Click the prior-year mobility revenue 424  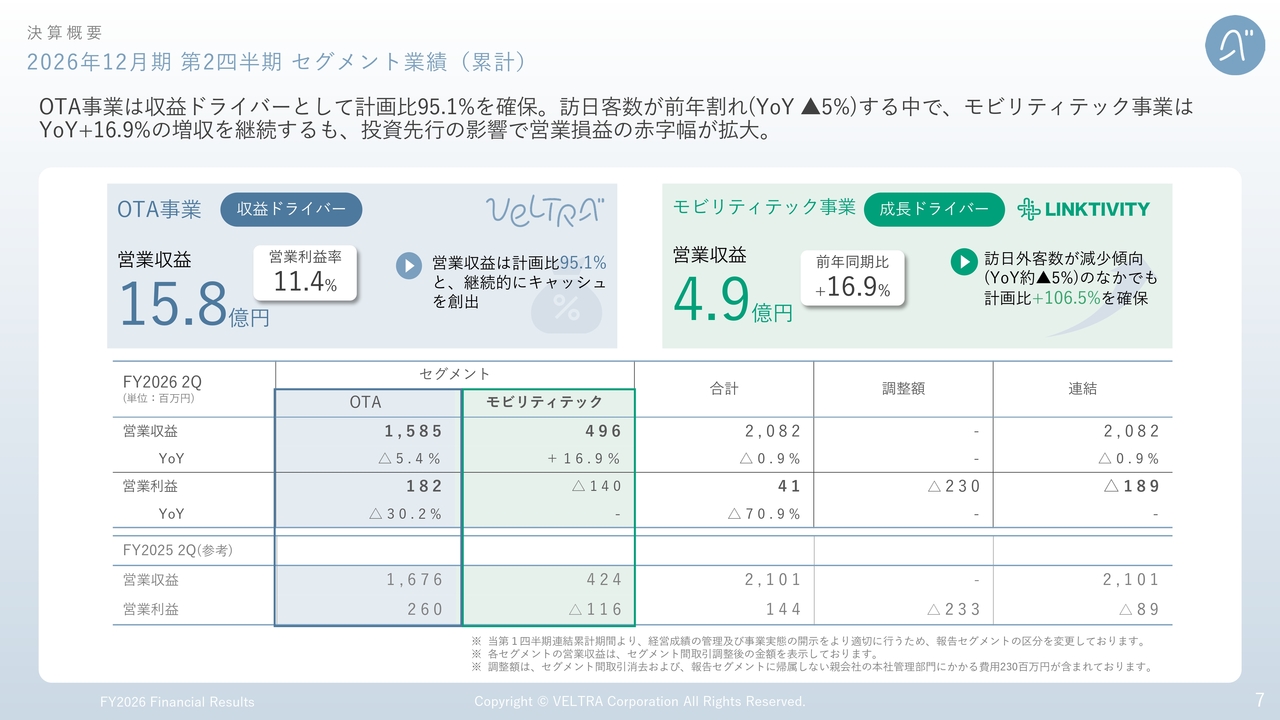[604, 580]
